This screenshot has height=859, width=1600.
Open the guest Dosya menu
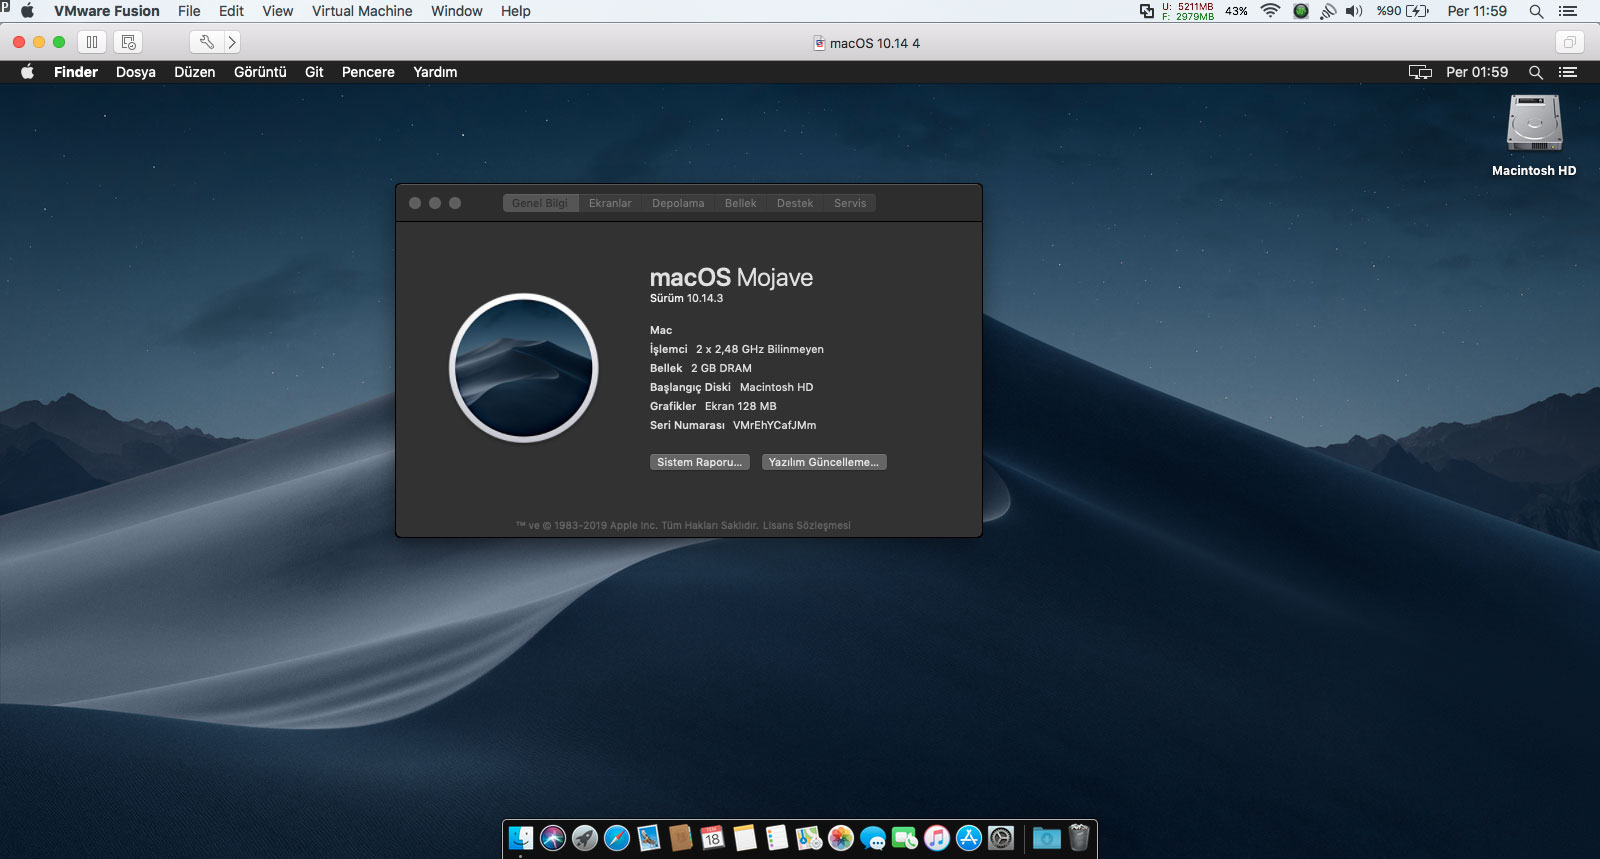(136, 72)
